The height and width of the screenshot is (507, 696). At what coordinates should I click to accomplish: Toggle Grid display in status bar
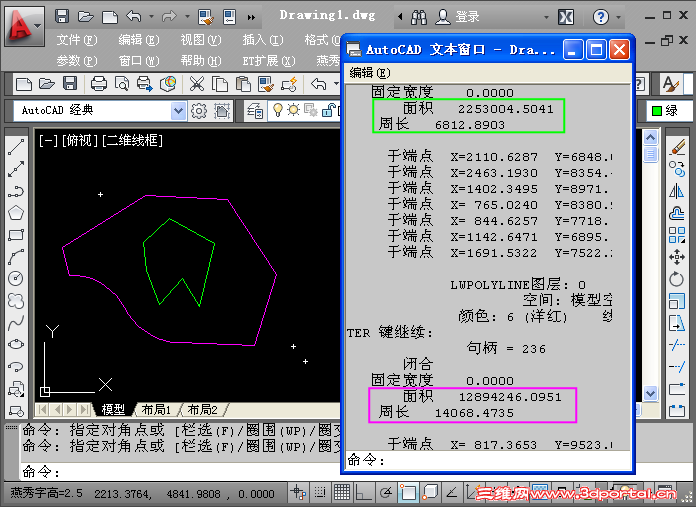click(342, 493)
